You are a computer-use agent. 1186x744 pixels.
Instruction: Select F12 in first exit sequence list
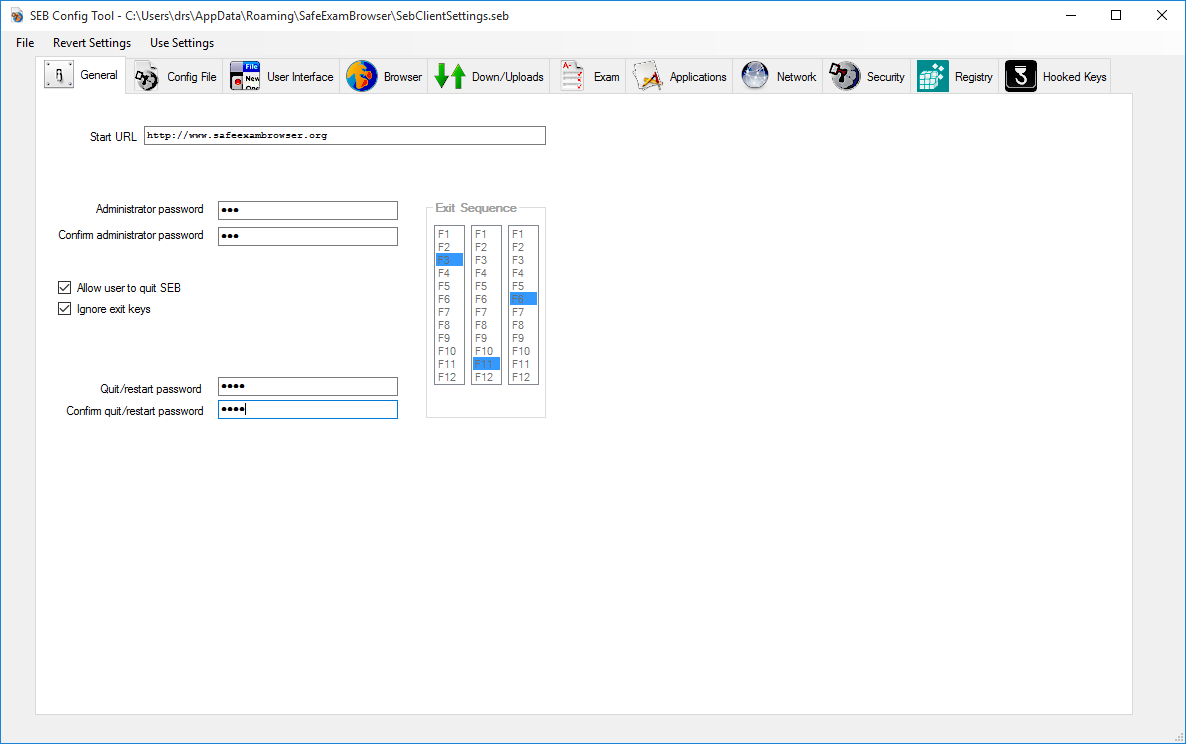[449, 377]
